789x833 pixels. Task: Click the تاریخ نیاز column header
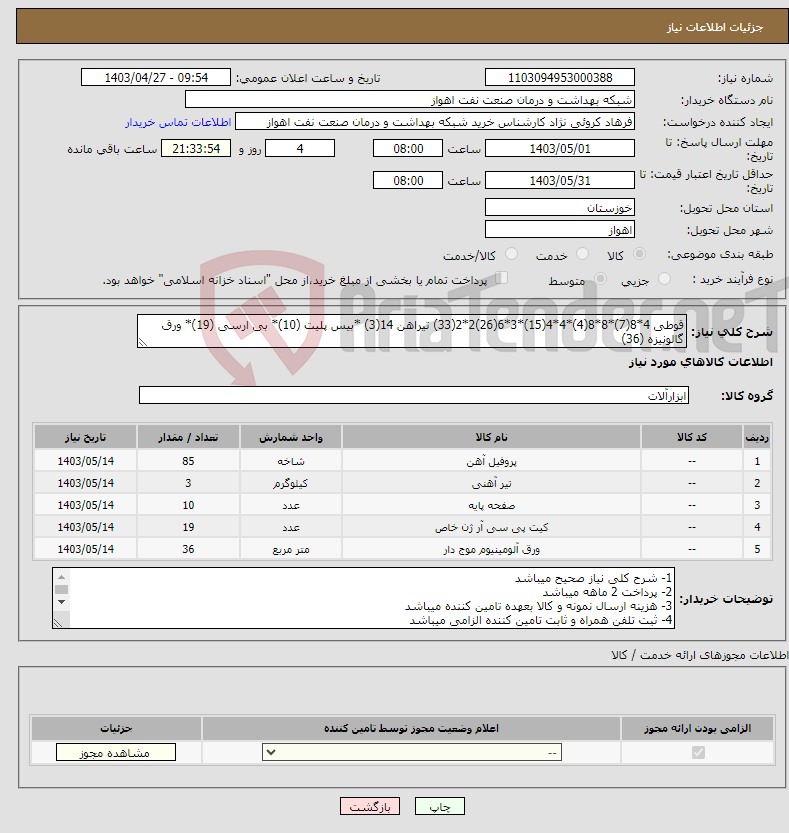point(86,437)
